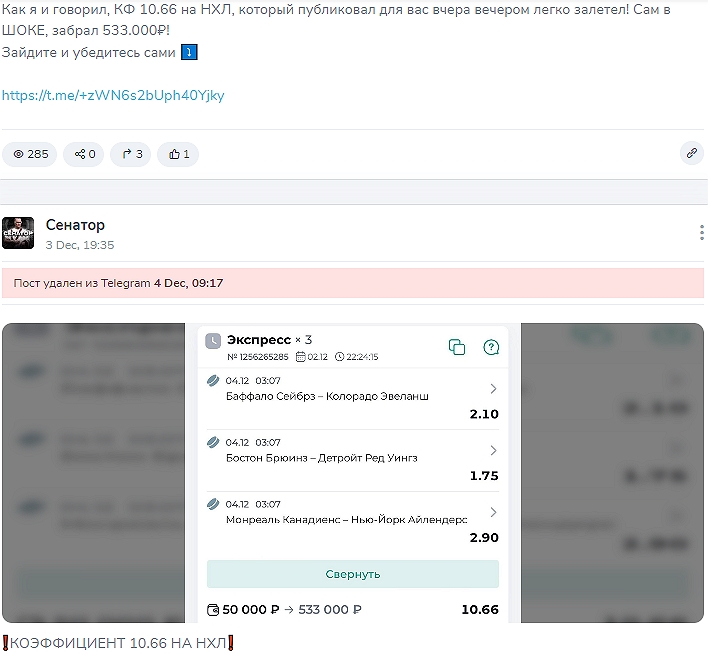The height and width of the screenshot is (654, 708).
Task: Click the deleted-from-Telegram notice banner
Action: [353, 283]
